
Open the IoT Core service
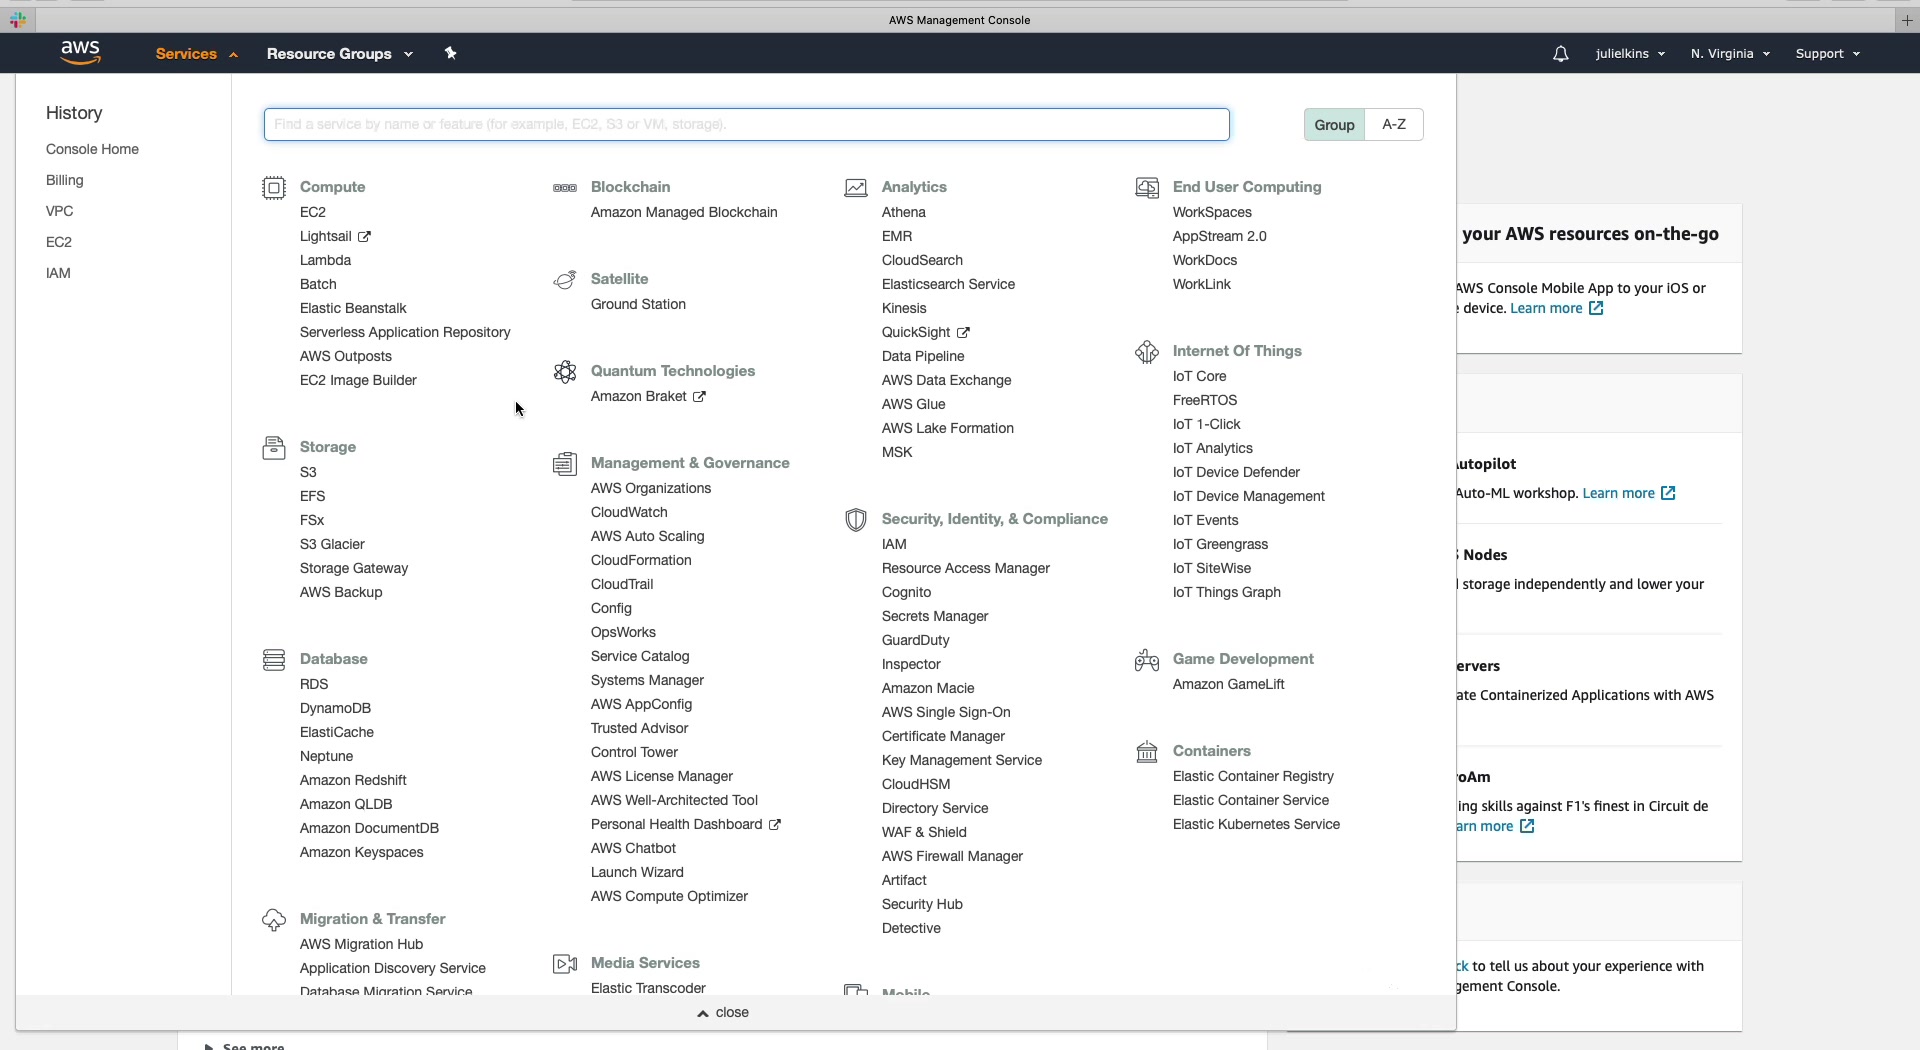pos(1199,377)
